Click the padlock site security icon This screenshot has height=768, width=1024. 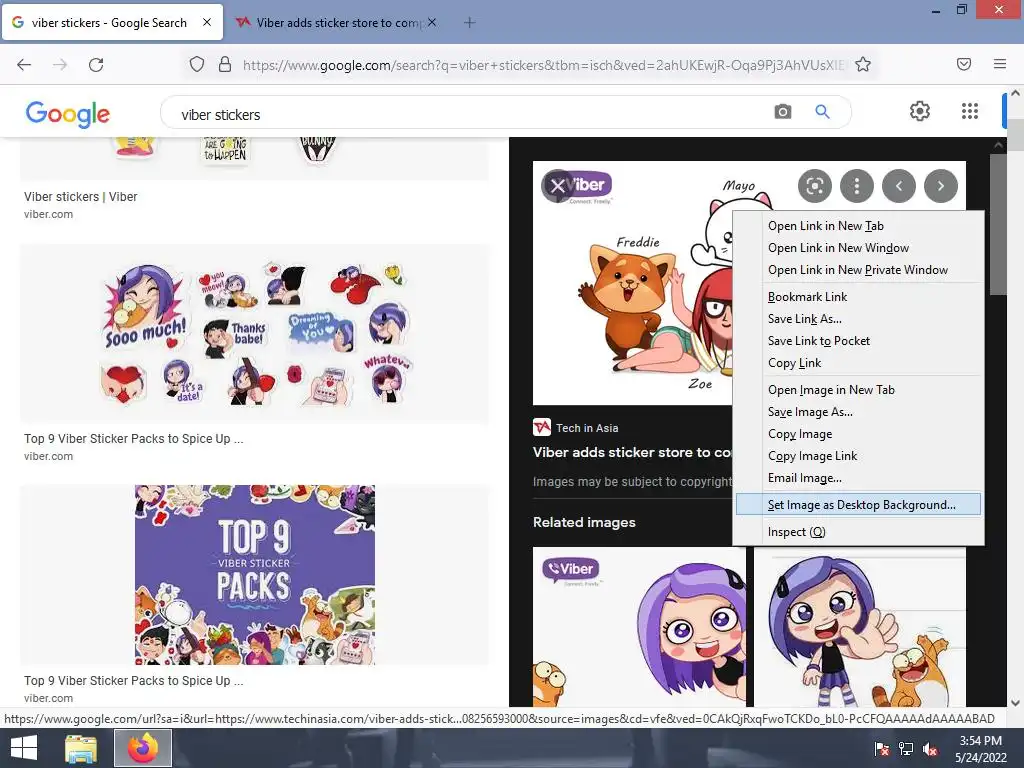pos(225,65)
